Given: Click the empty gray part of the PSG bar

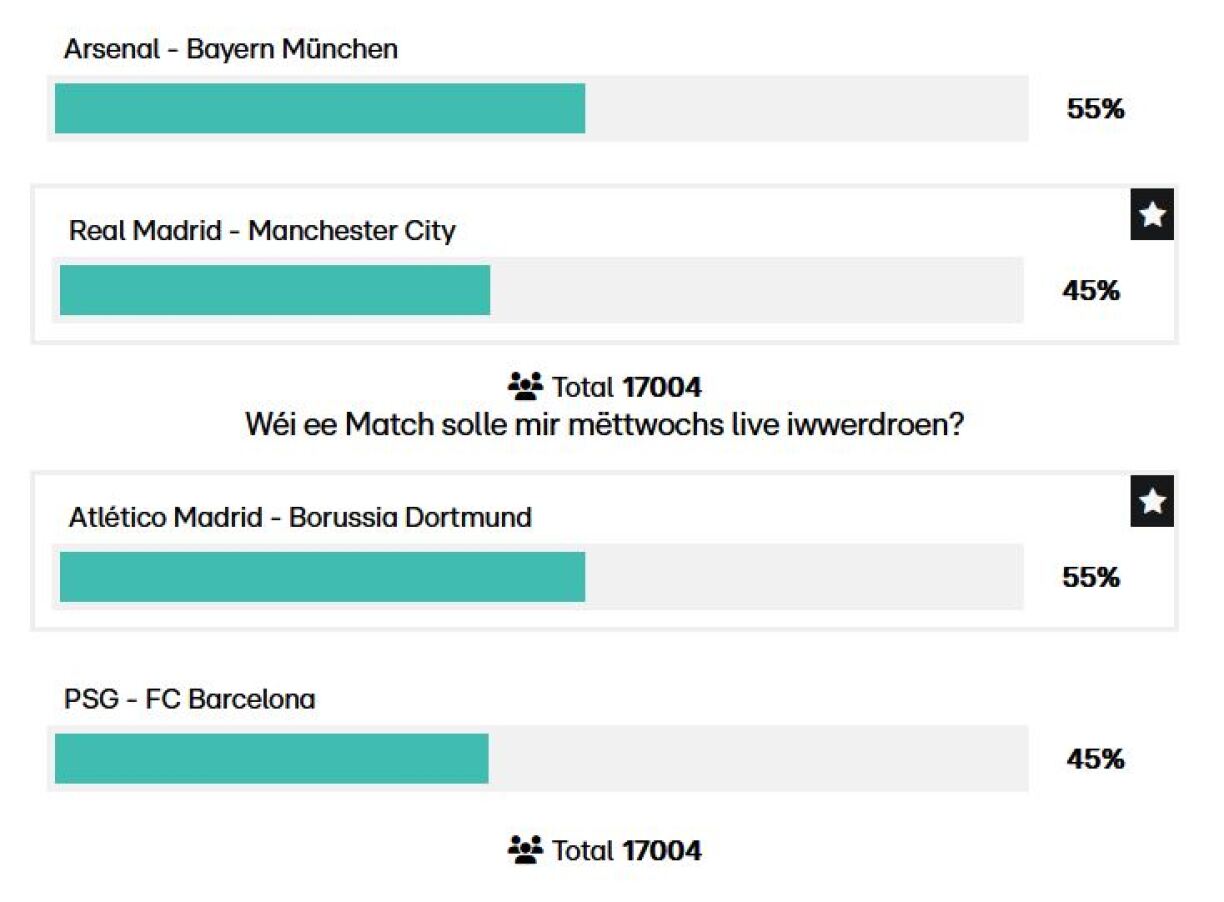Looking at the screenshot, I should (x=757, y=759).
